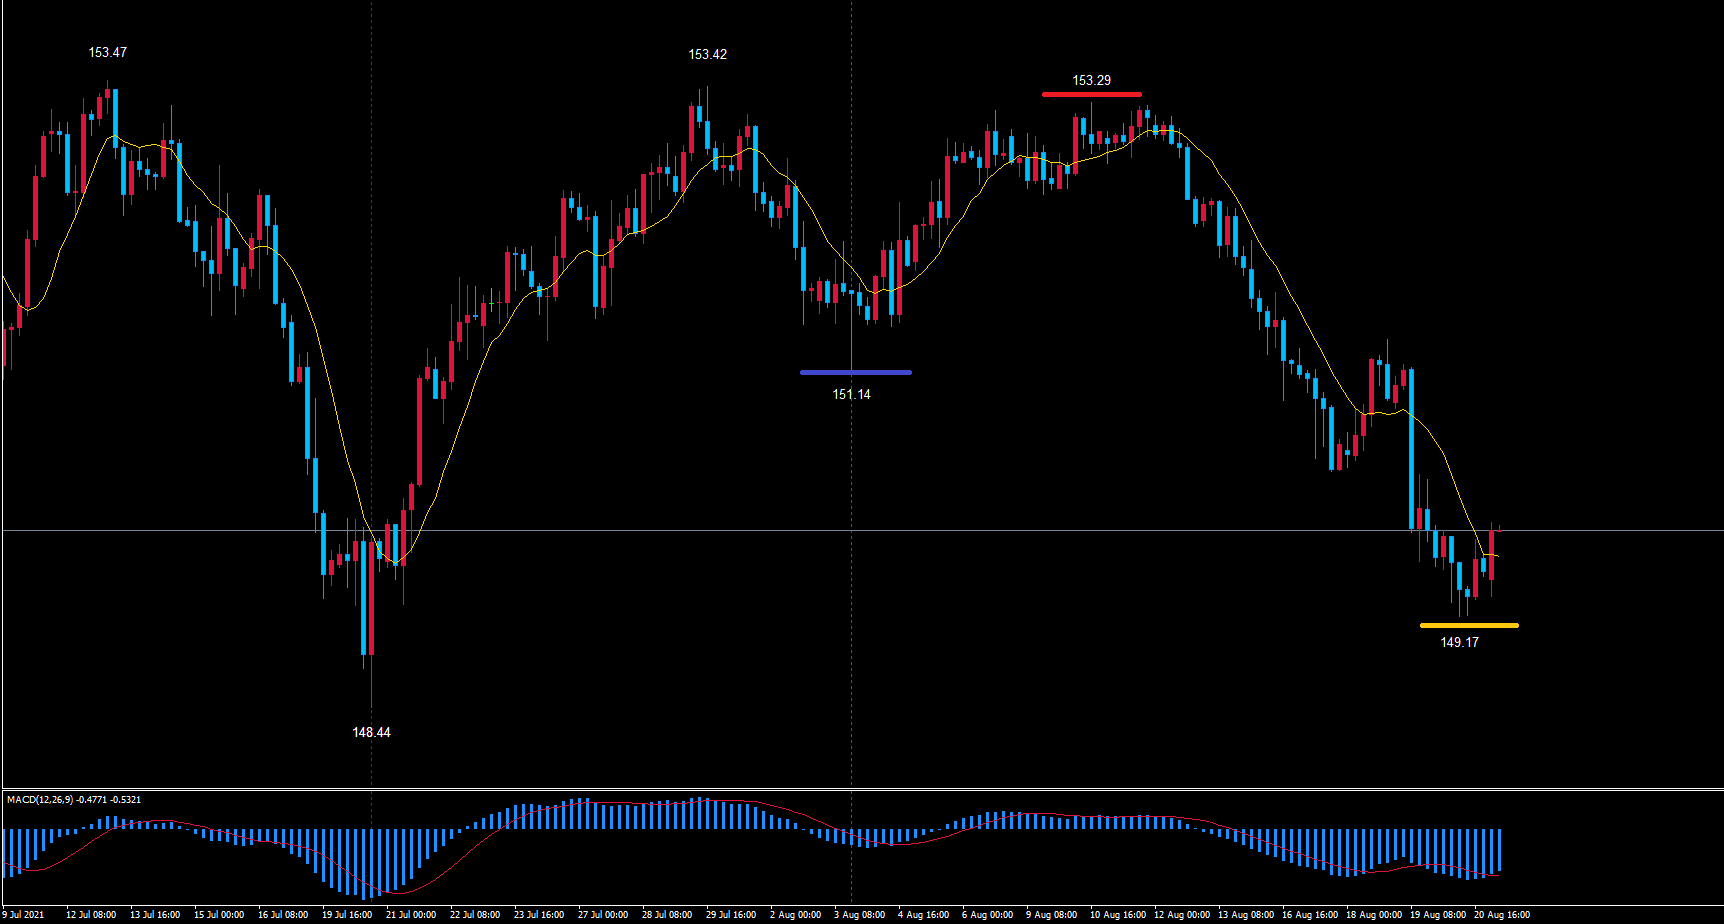1724x924 pixels.
Task: Select the yellow horizontal line above 149.17
Action: (x=1468, y=626)
